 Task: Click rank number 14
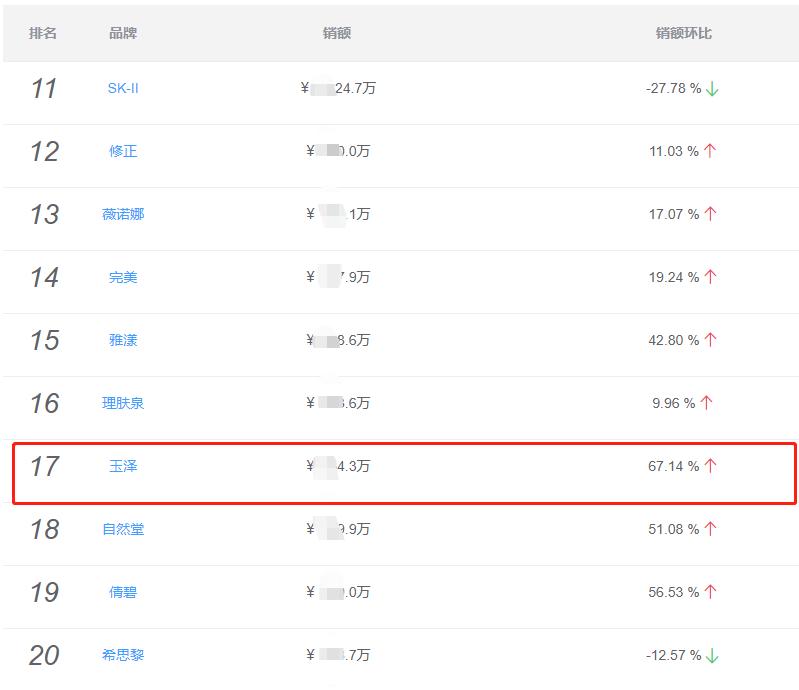(x=44, y=278)
